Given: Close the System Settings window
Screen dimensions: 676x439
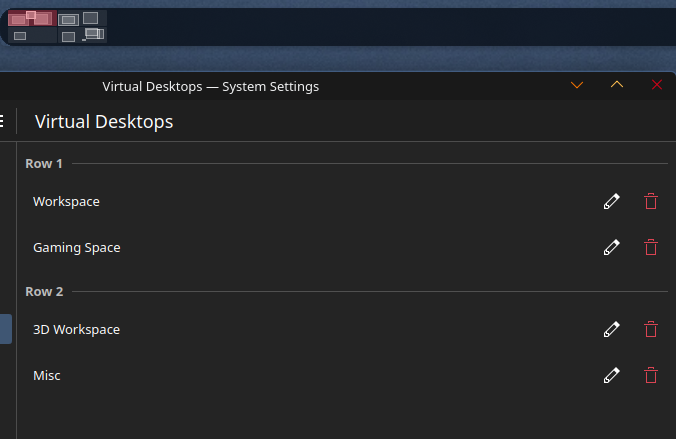Looking at the screenshot, I should point(657,85).
